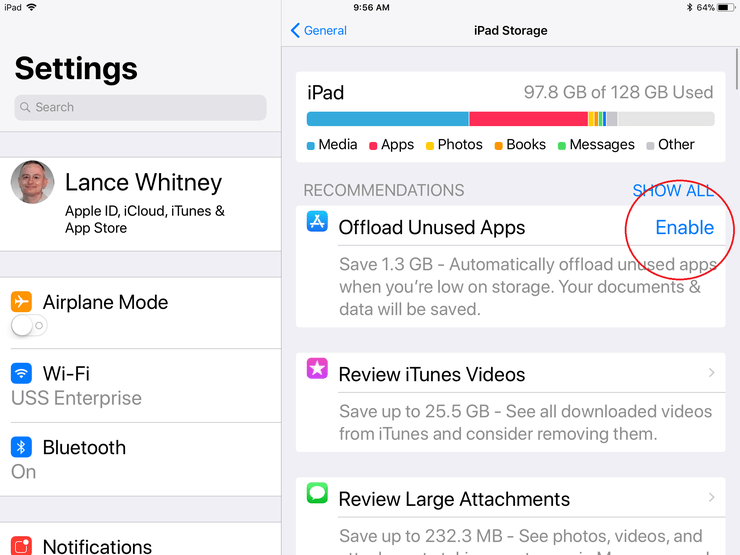Open the Bluetooth settings row

[x=141, y=459]
